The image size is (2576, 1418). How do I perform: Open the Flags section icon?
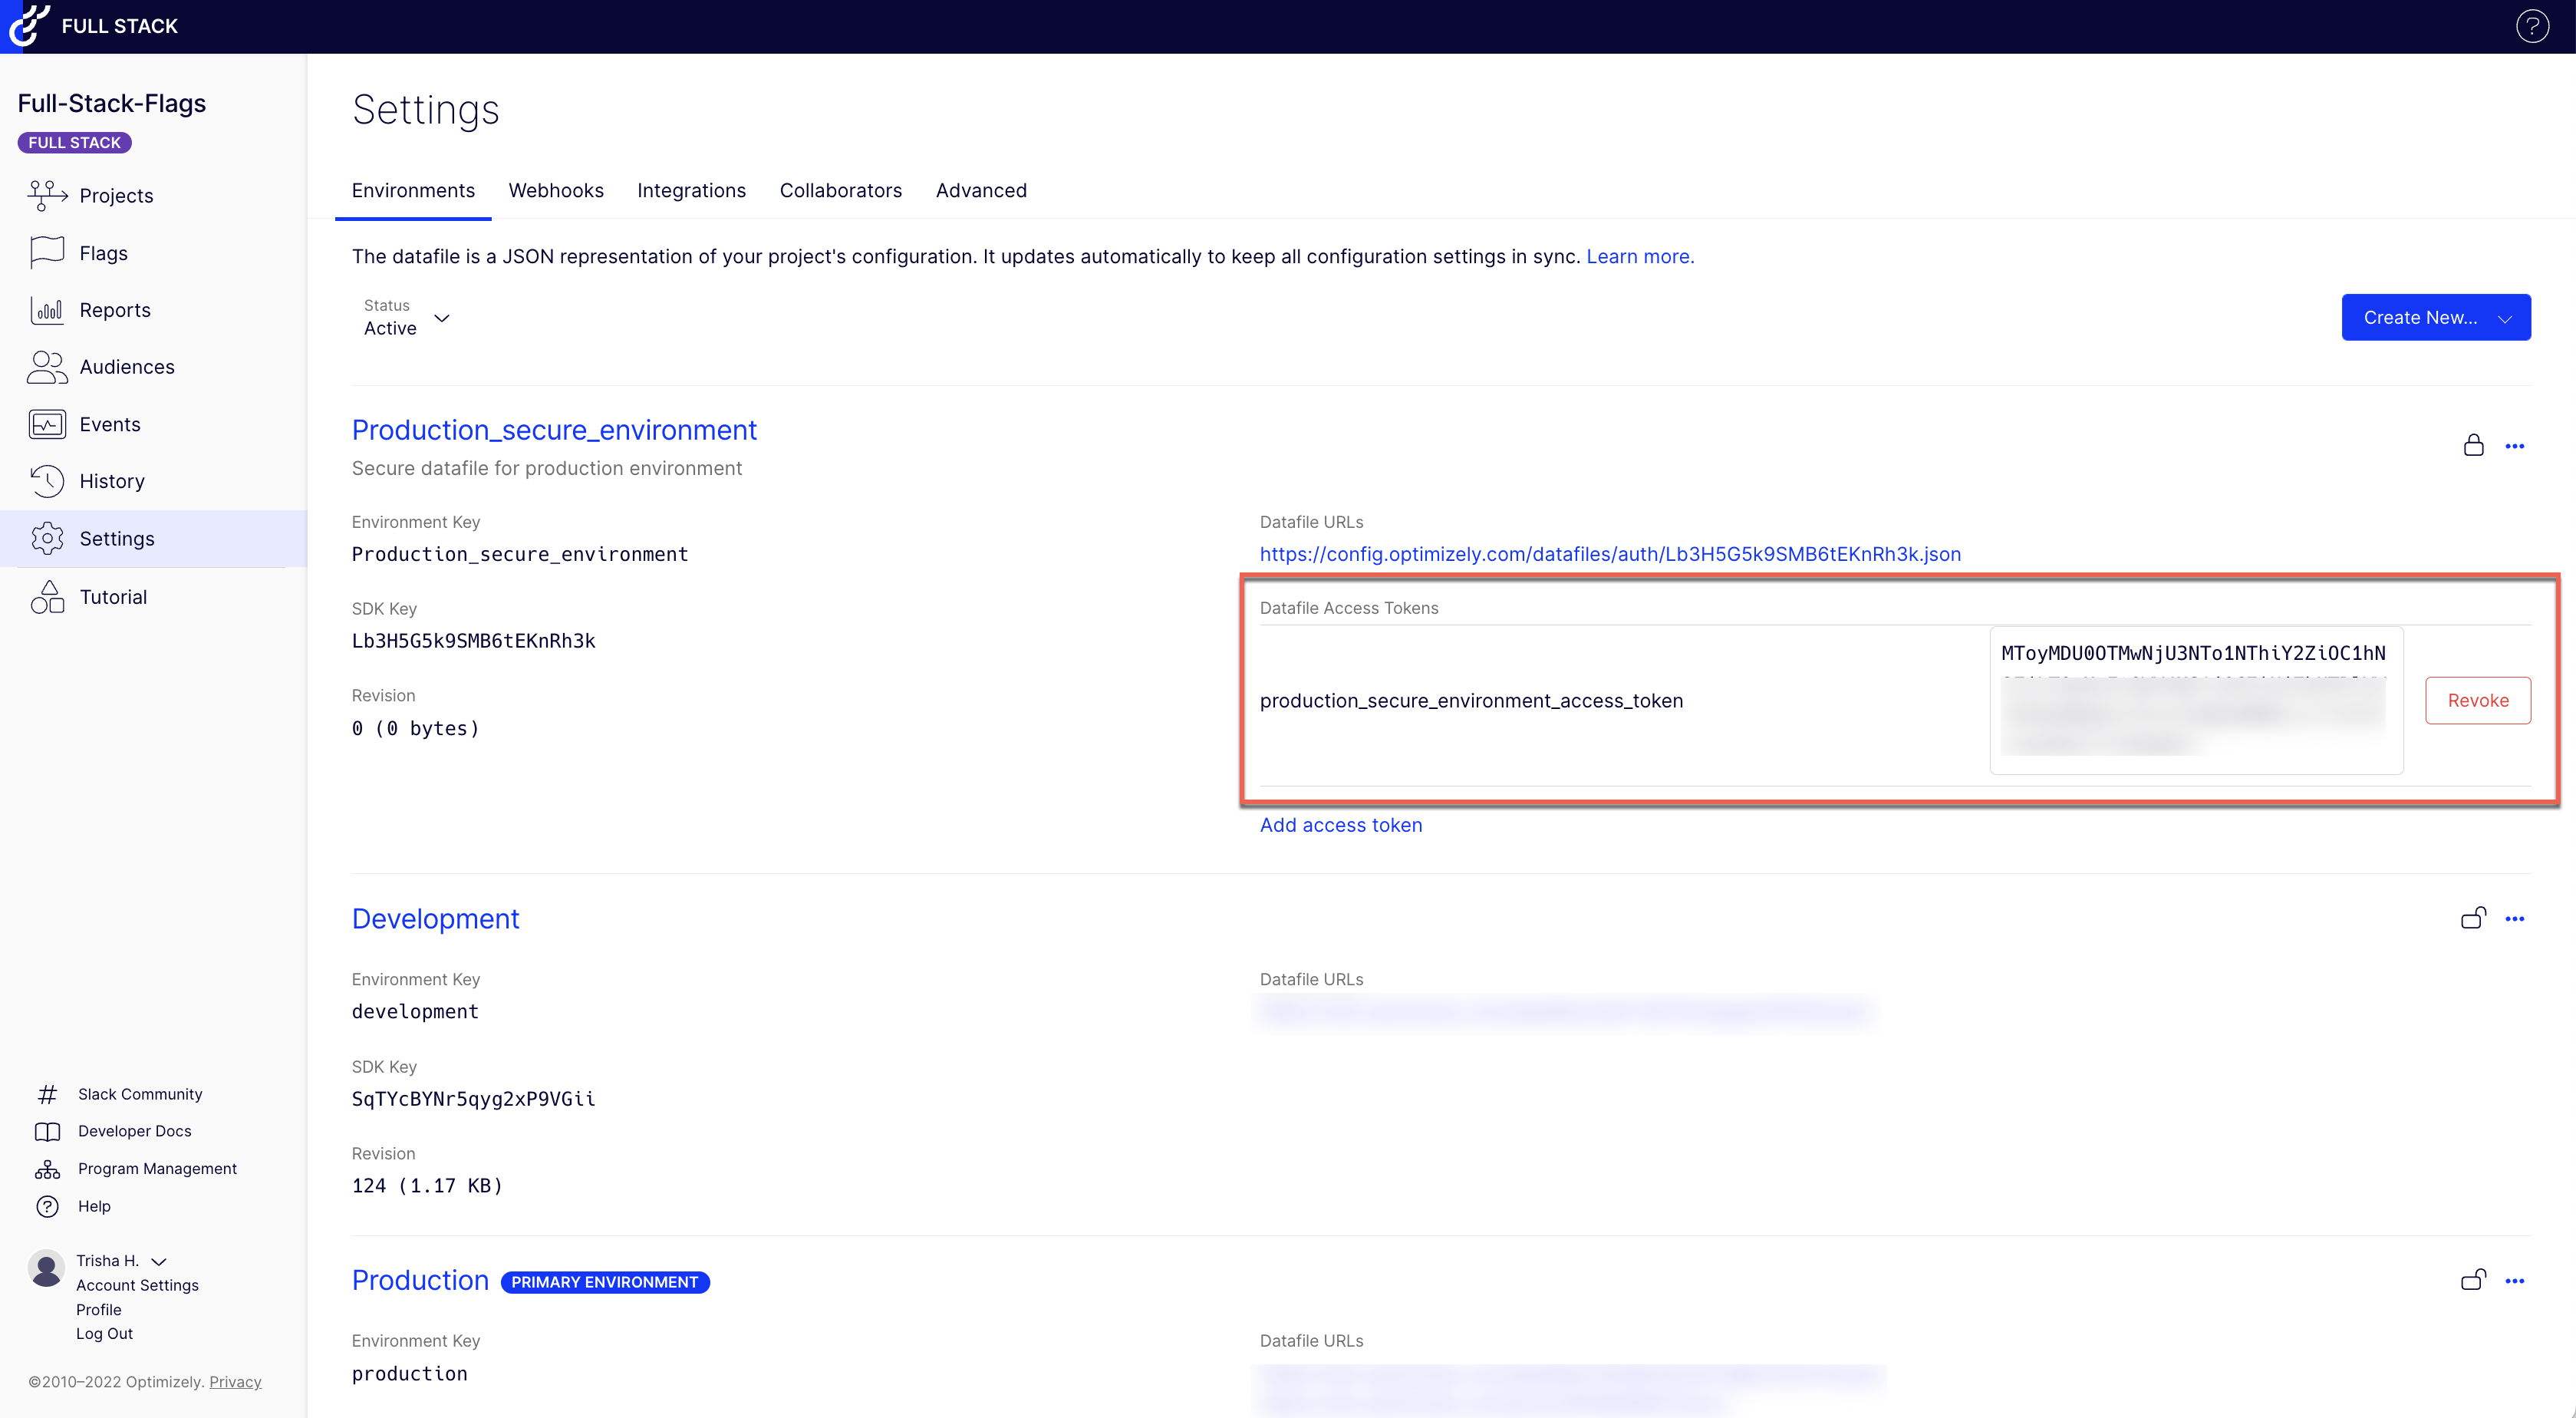(x=47, y=253)
